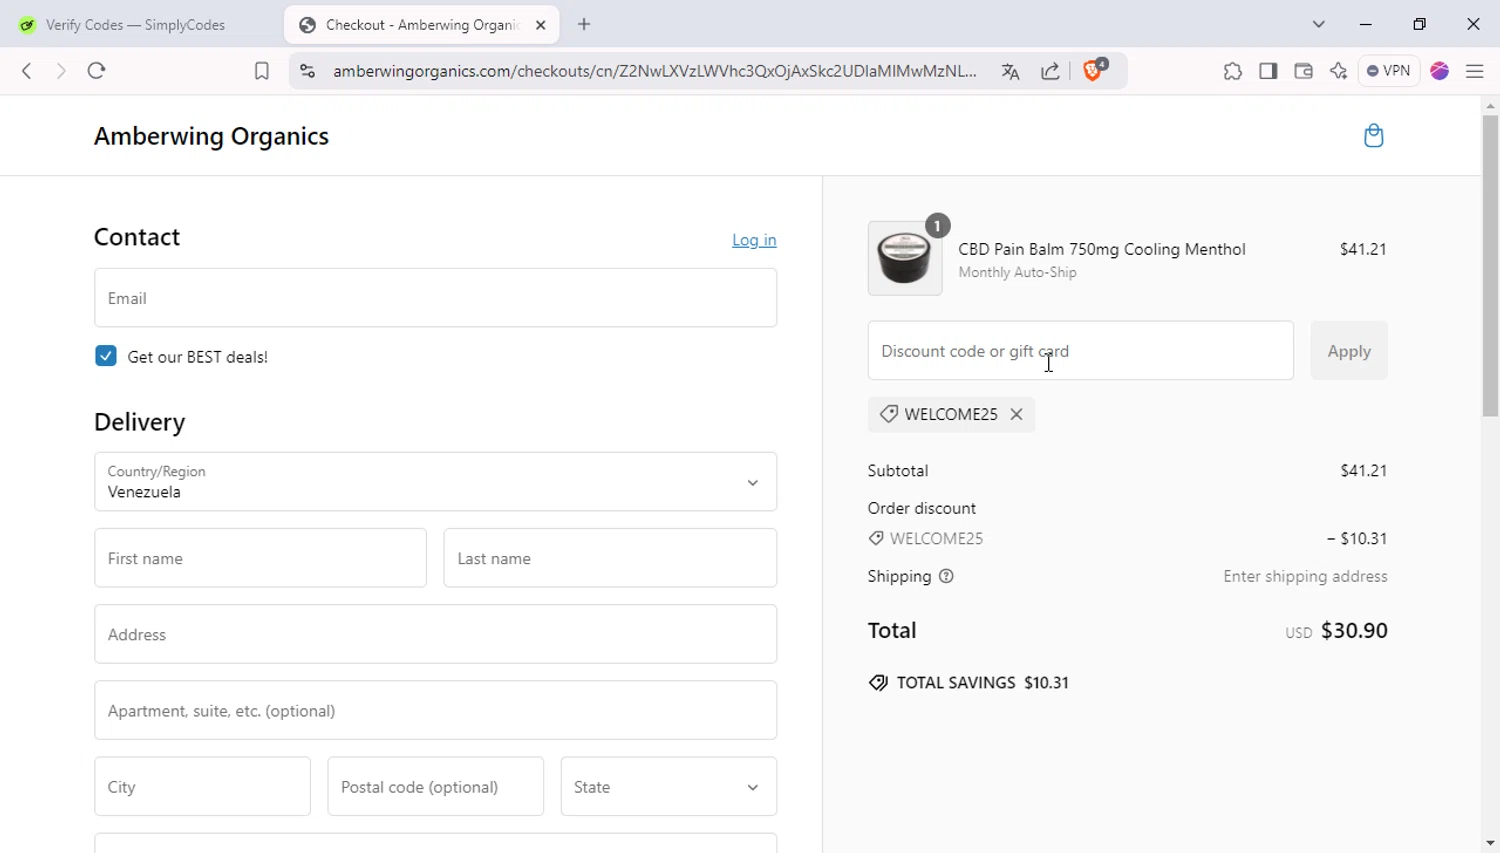
Task: Open Brave Shields lion icon
Action: tap(1094, 70)
